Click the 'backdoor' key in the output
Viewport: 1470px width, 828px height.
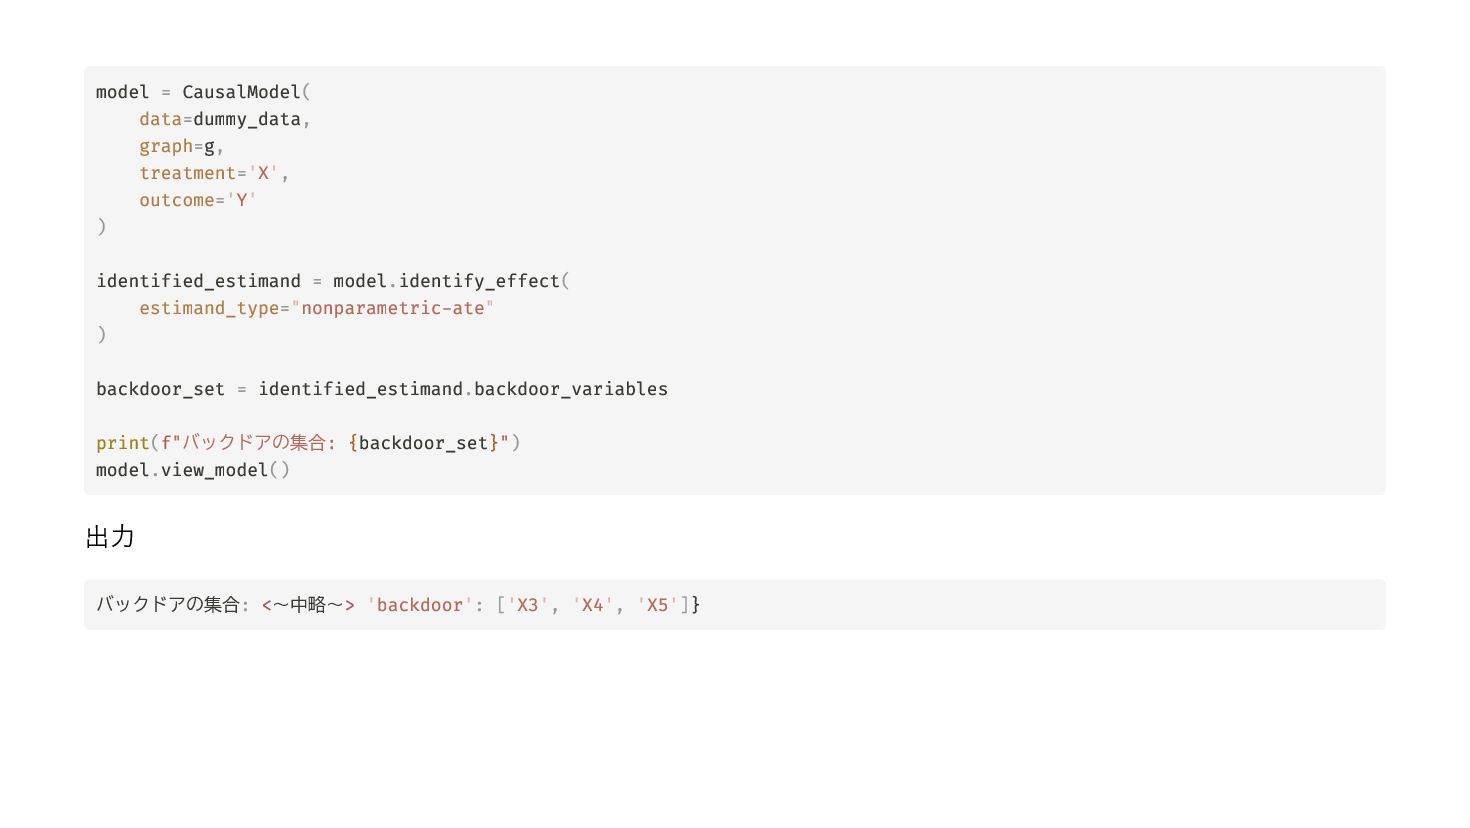pos(420,605)
